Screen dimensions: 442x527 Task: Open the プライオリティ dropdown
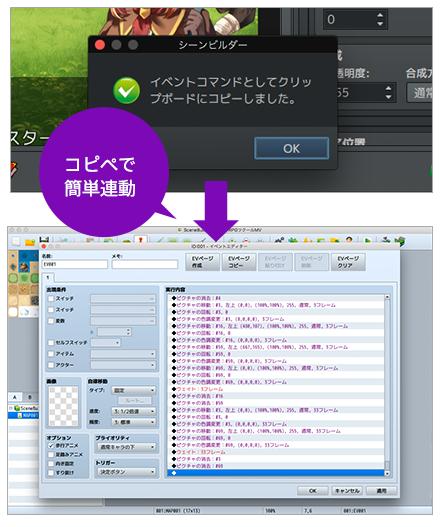(x=127, y=447)
